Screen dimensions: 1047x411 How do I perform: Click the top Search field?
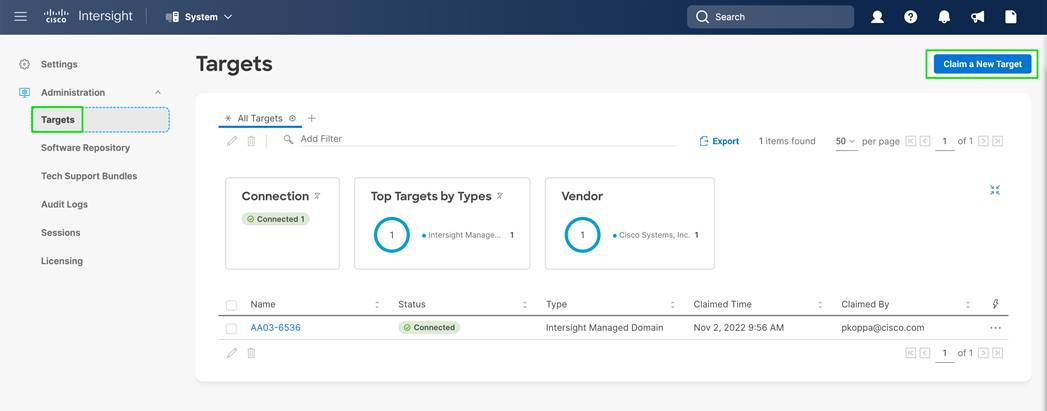coord(770,17)
